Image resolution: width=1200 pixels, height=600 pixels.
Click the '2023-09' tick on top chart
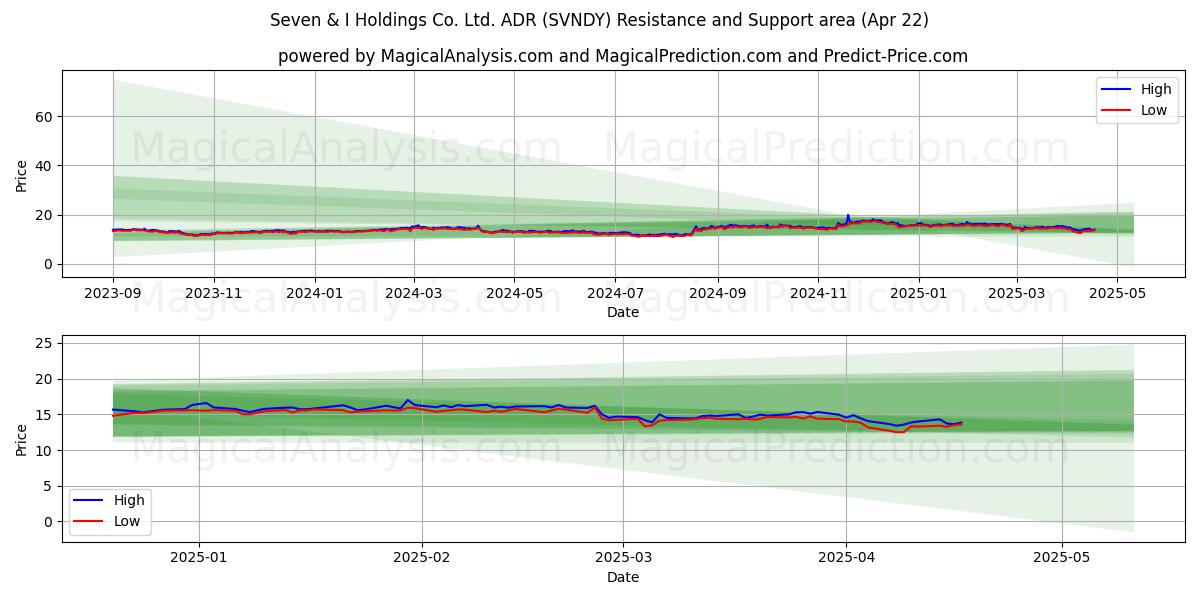tap(113, 293)
